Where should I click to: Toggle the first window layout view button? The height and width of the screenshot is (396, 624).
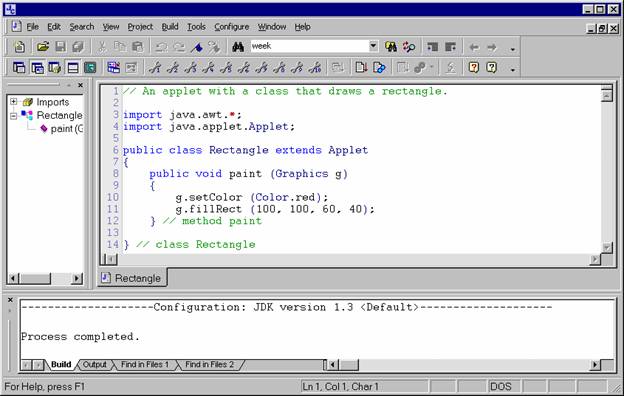point(19,68)
